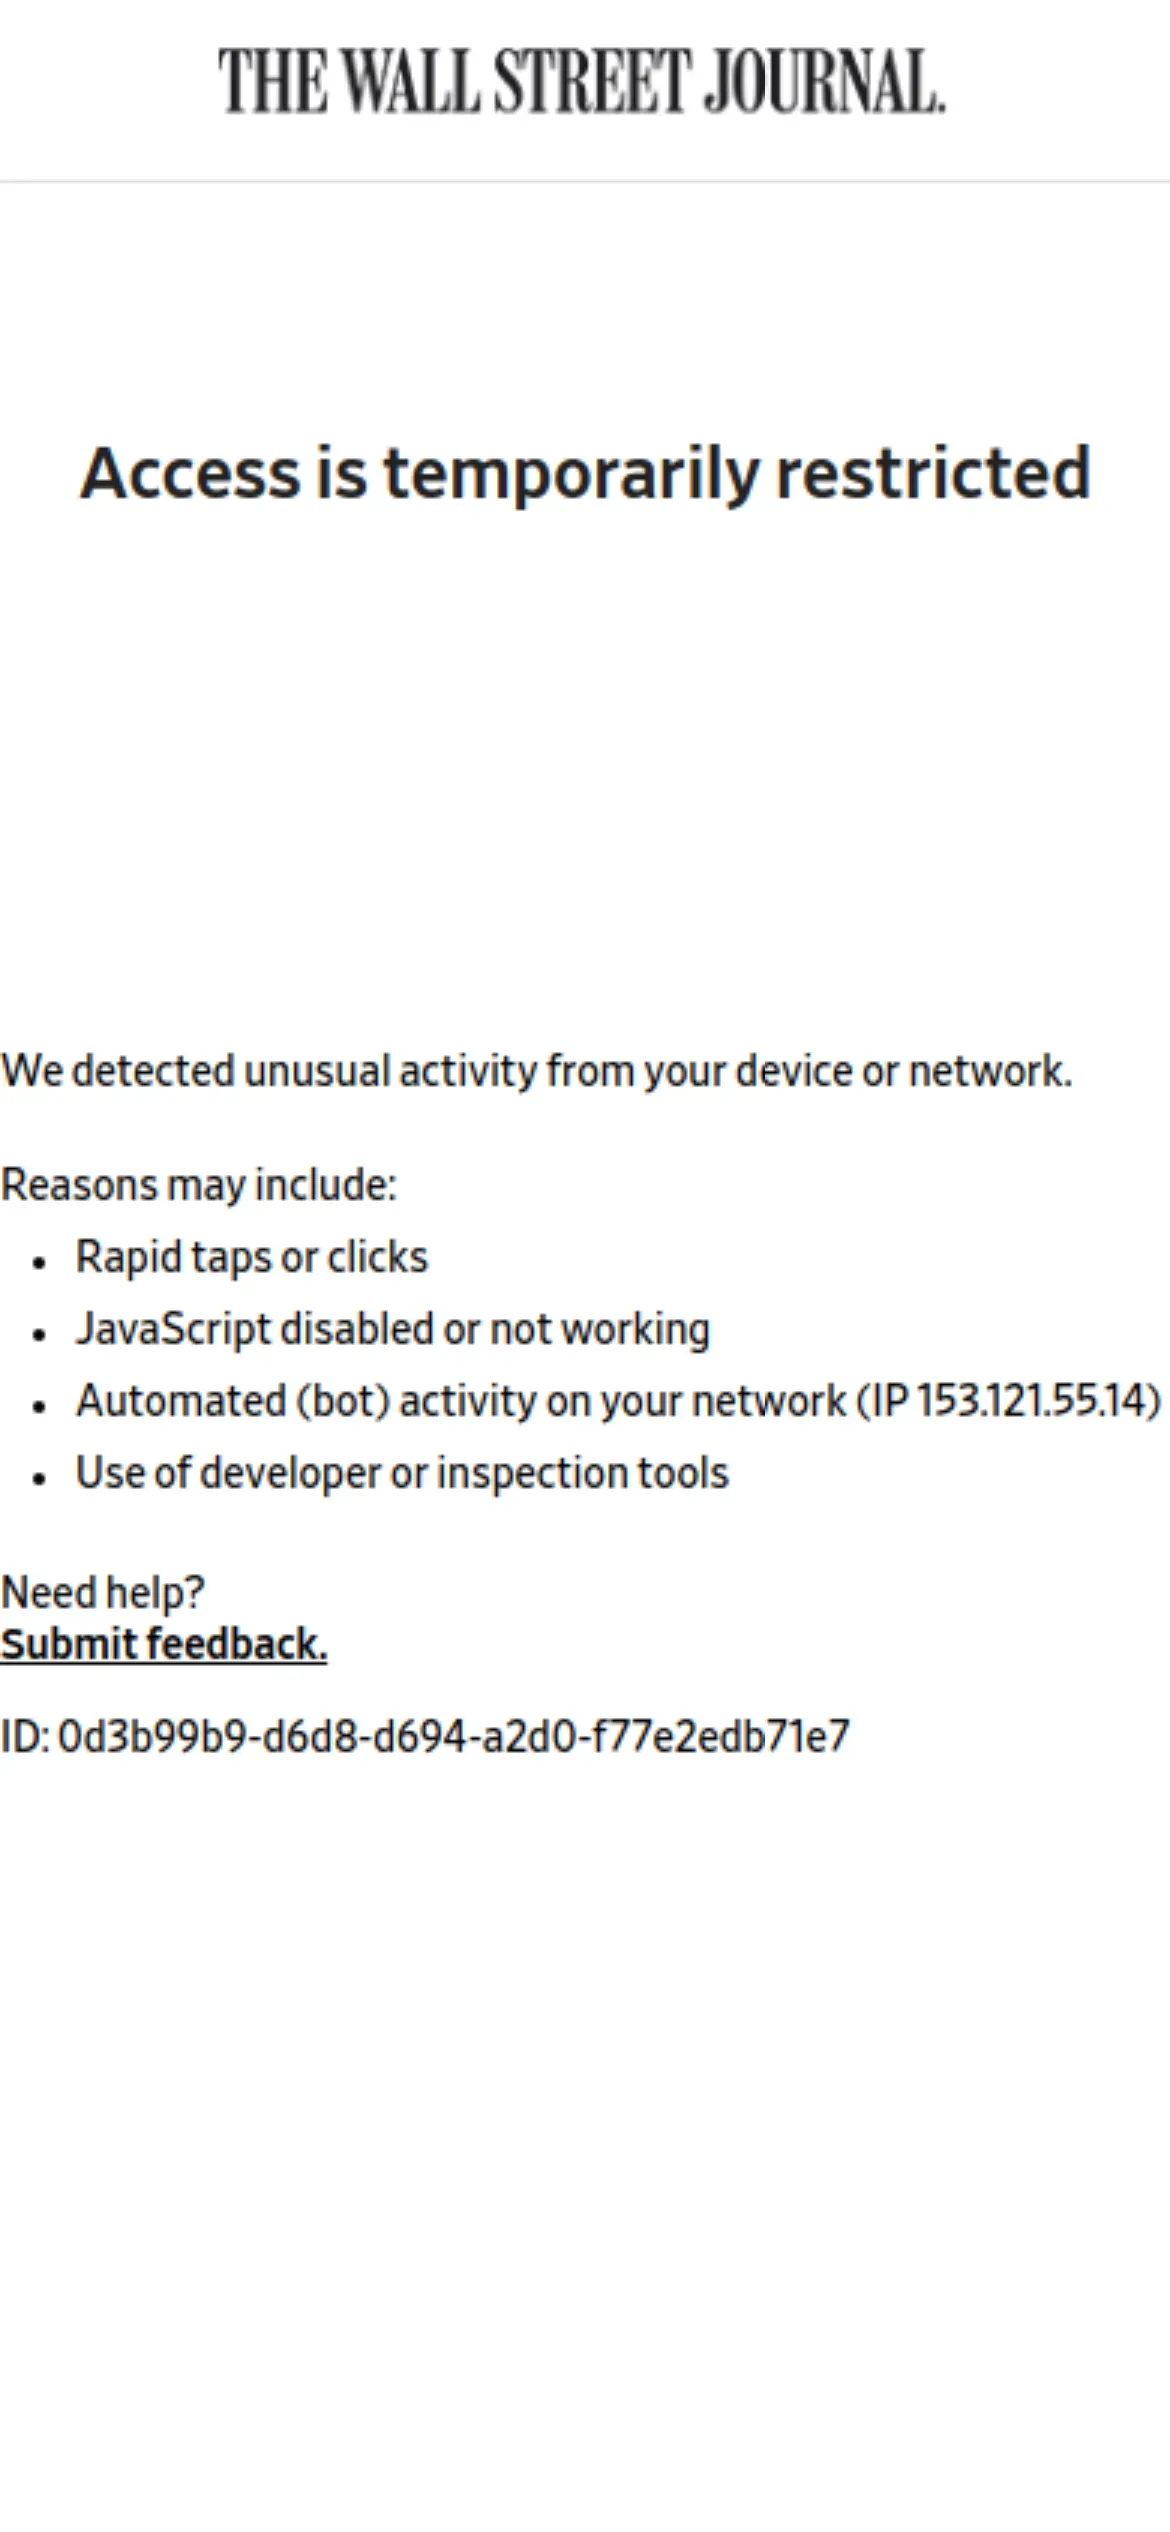Screen dimensions: 1170x2532
Task: Click the Reasons may include text
Action: pyautogui.click(x=199, y=1185)
